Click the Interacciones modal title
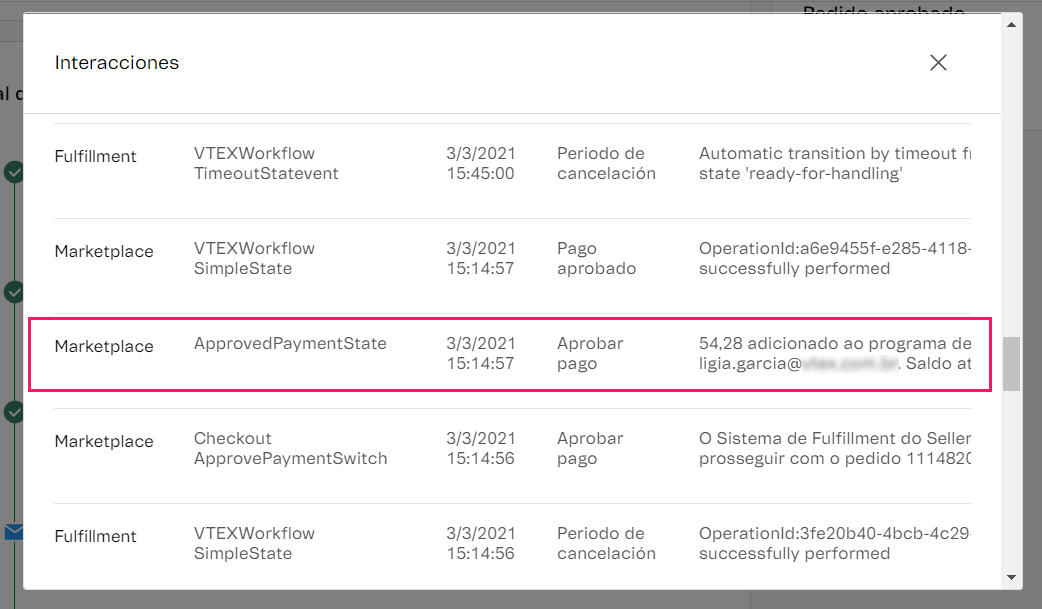This screenshot has height=609, width=1042. point(116,62)
